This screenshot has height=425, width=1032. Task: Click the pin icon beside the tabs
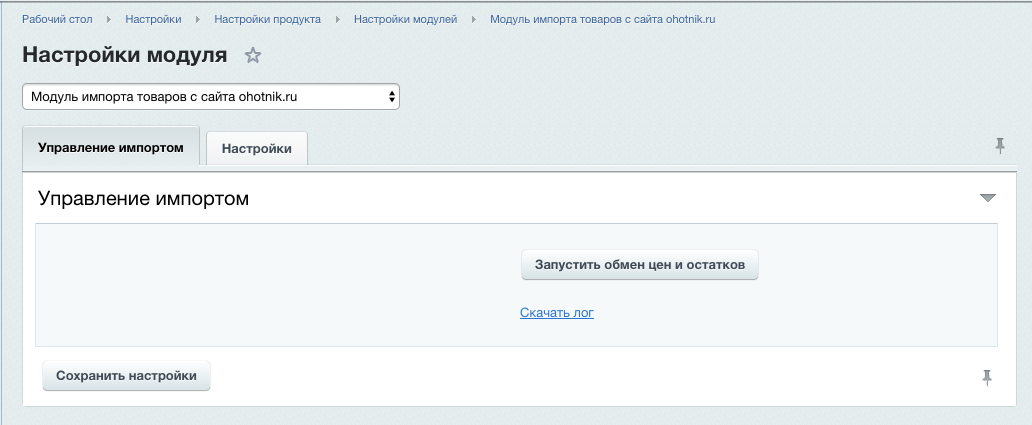pos(999,146)
